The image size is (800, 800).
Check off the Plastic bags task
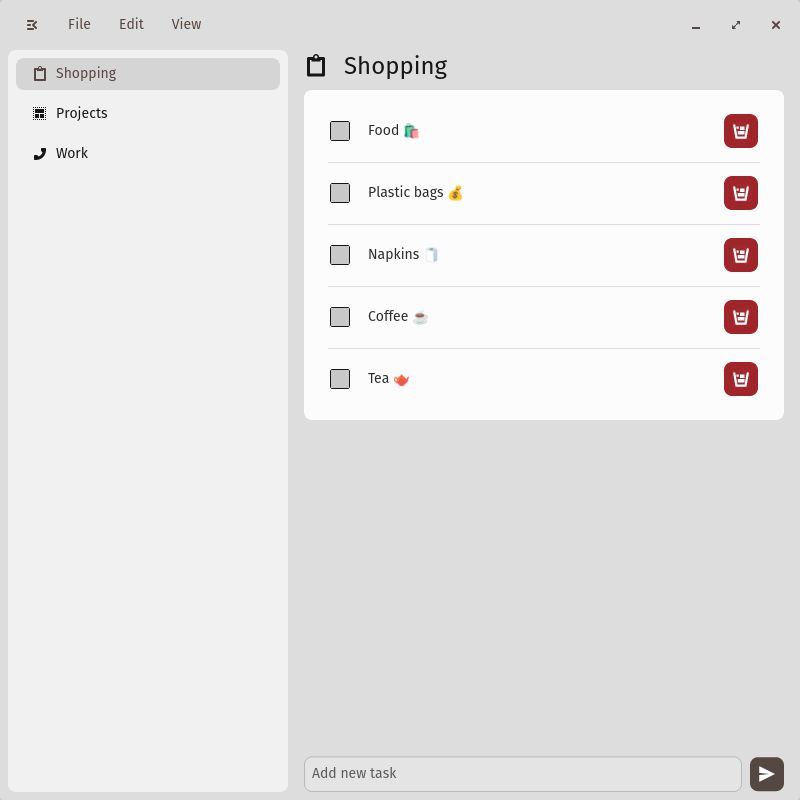[340, 193]
